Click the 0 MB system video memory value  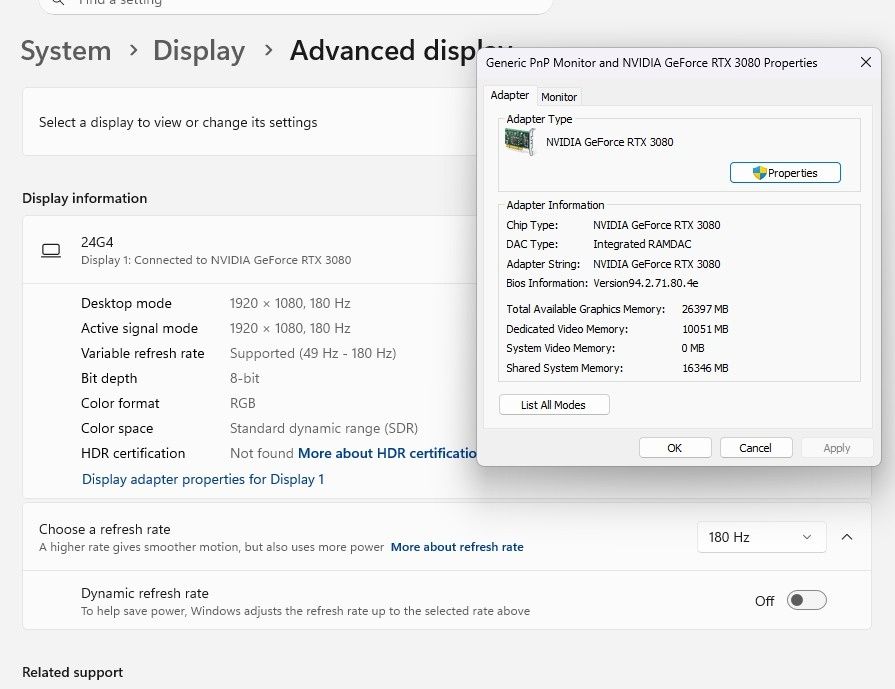[x=693, y=348]
